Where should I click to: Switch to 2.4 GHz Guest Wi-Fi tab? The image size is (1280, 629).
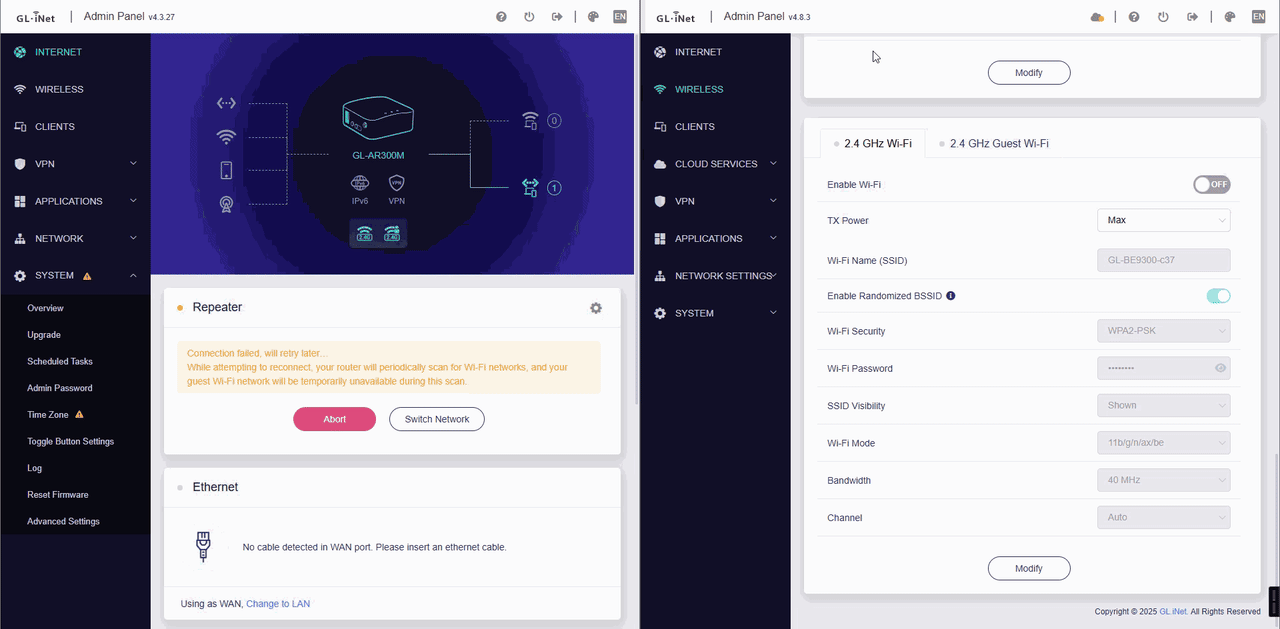(998, 144)
